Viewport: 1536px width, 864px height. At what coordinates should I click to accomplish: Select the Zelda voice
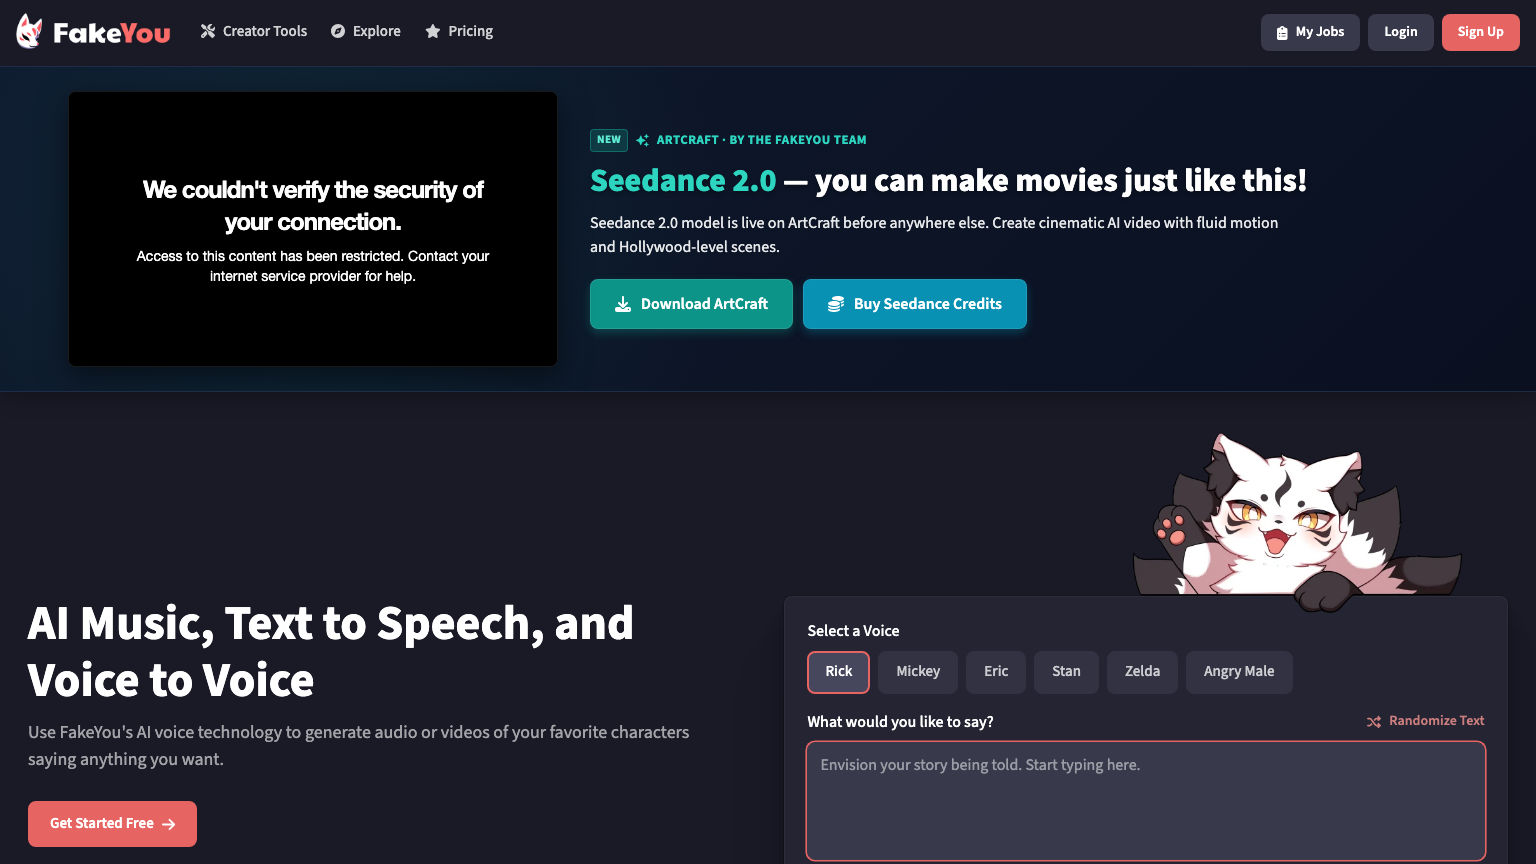coord(1142,672)
